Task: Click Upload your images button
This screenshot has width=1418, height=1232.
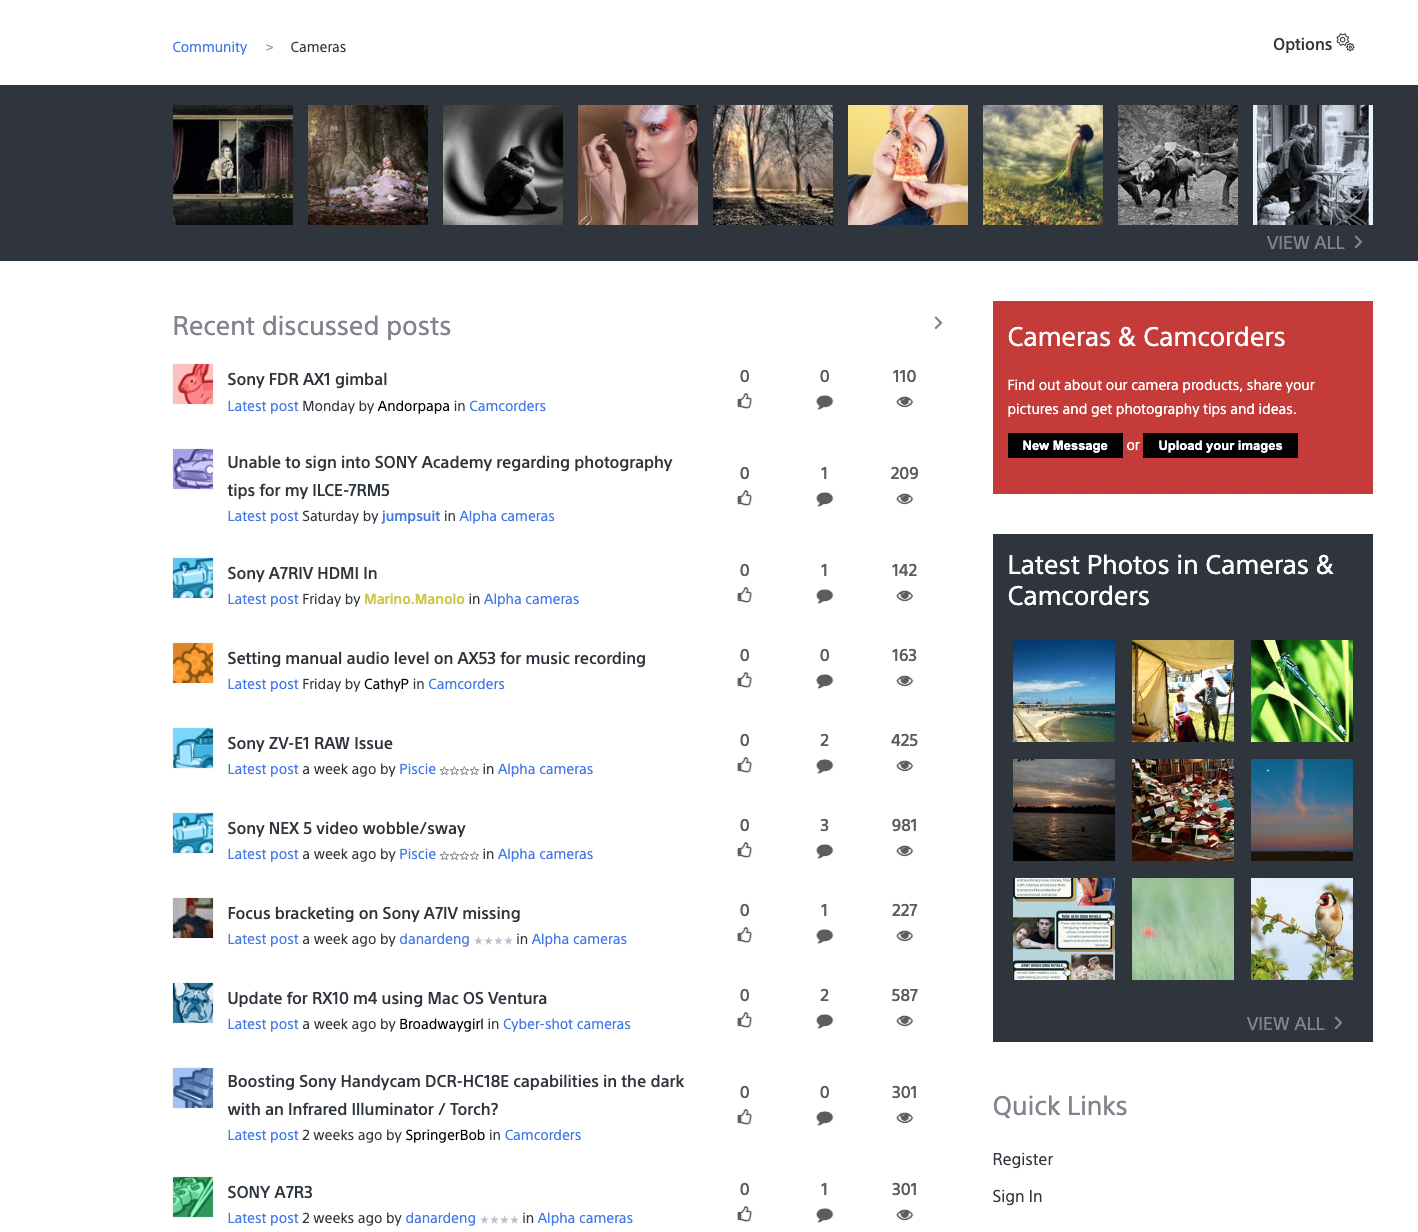Action: point(1220,445)
